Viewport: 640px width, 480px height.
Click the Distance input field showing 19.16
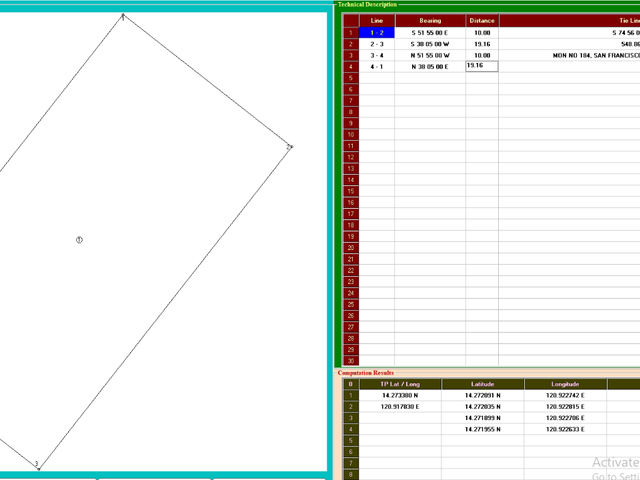482,66
